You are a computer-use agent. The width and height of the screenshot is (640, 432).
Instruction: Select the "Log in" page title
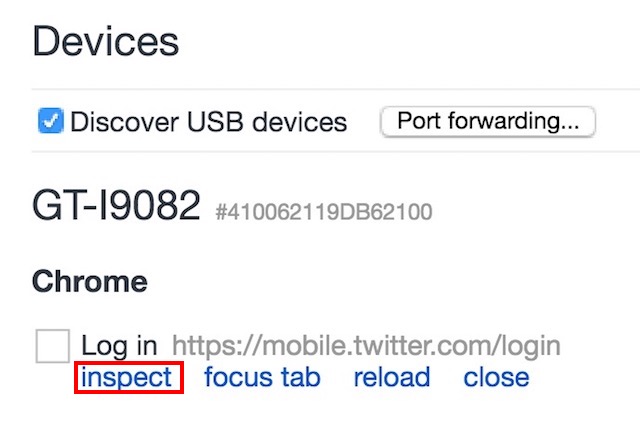click(119, 346)
